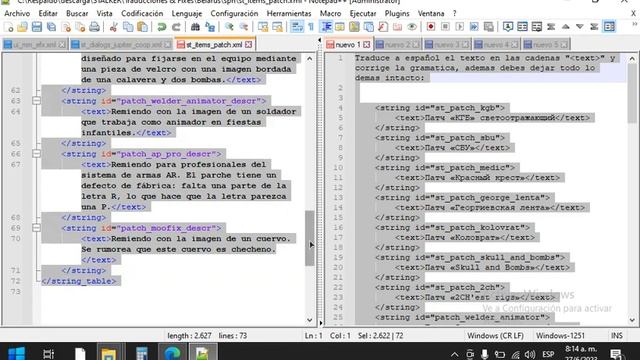Image resolution: width=640 pixels, height=360 pixels.
Task: Click the Stop recording macro icon
Action: 445,27
